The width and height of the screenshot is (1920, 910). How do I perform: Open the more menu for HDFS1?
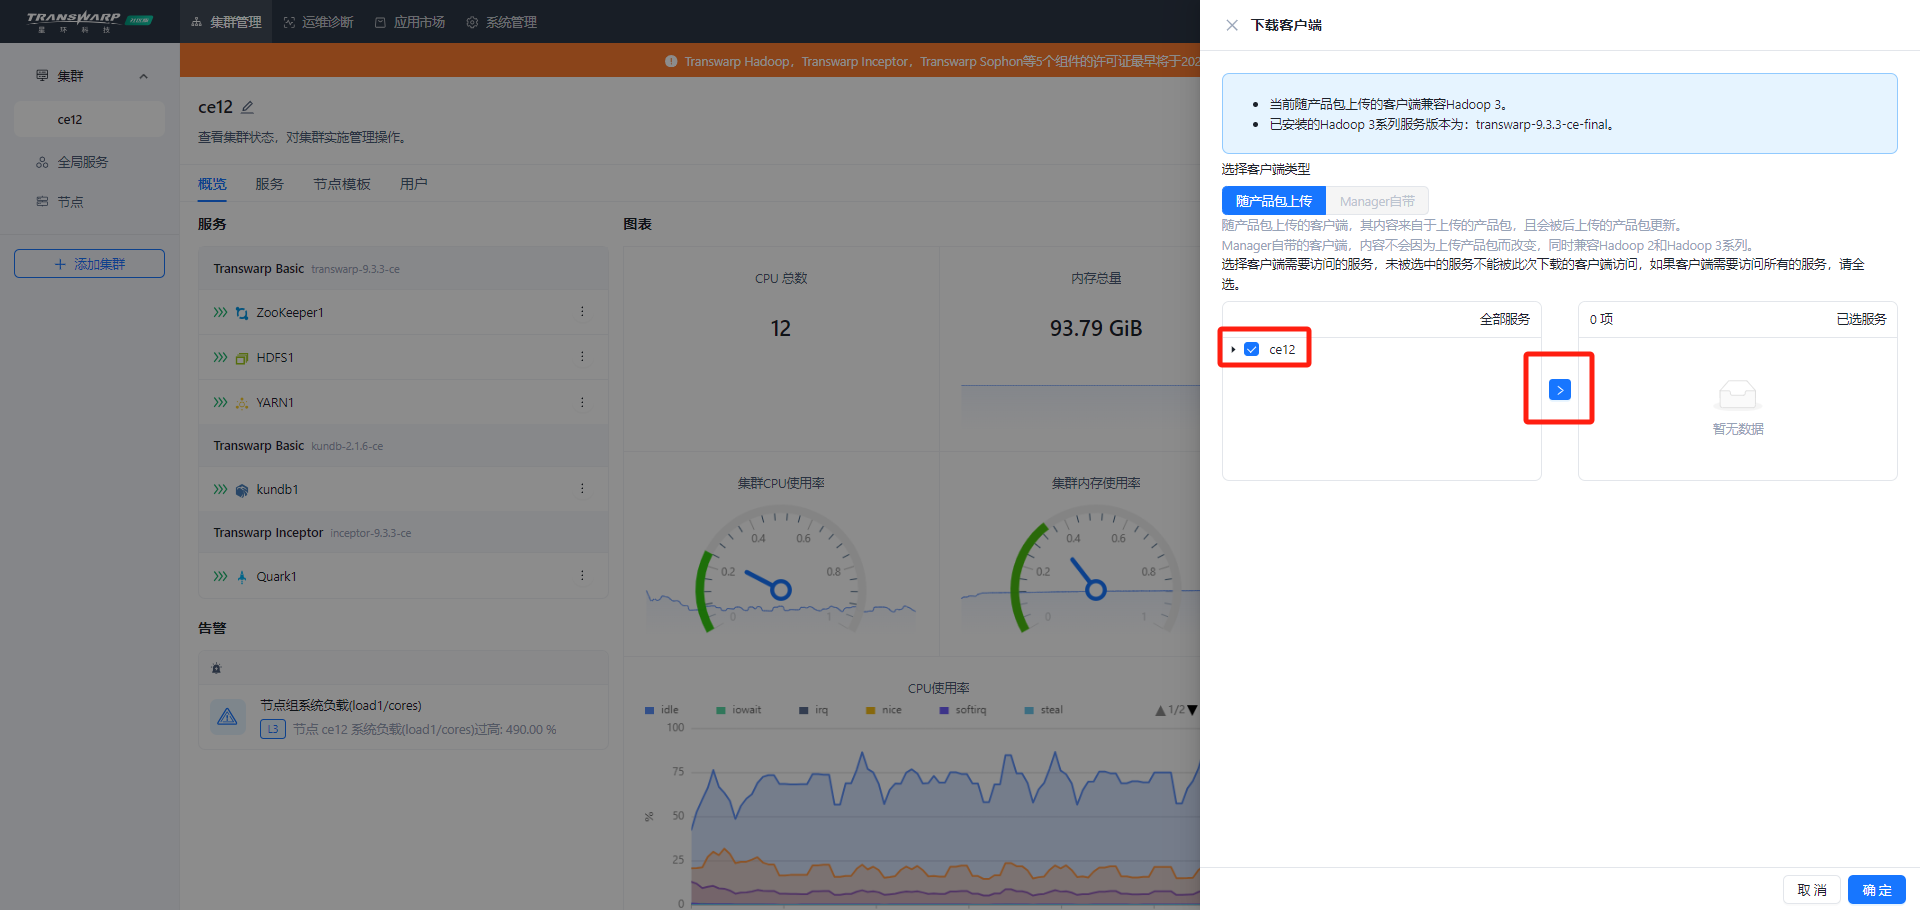pyautogui.click(x=582, y=357)
